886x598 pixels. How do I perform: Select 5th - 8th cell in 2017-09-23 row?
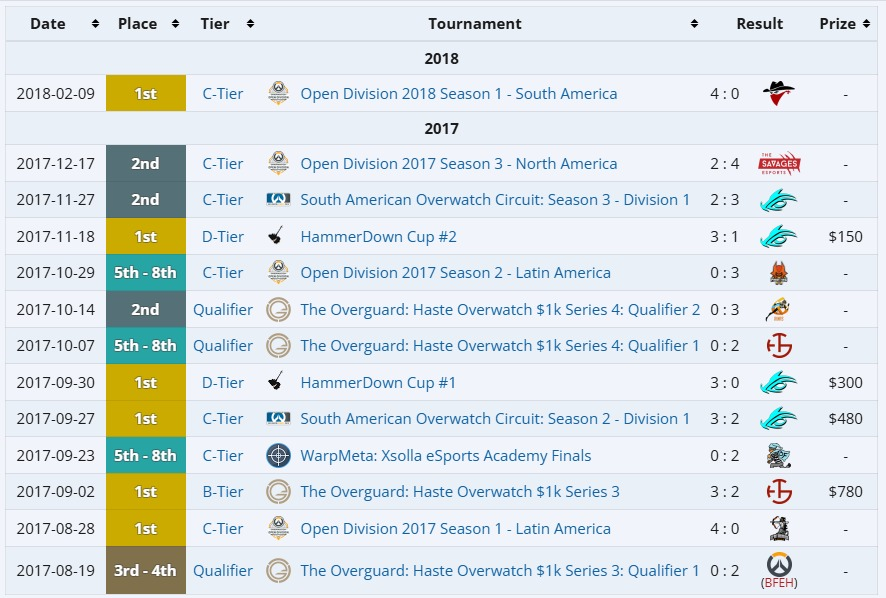point(146,456)
